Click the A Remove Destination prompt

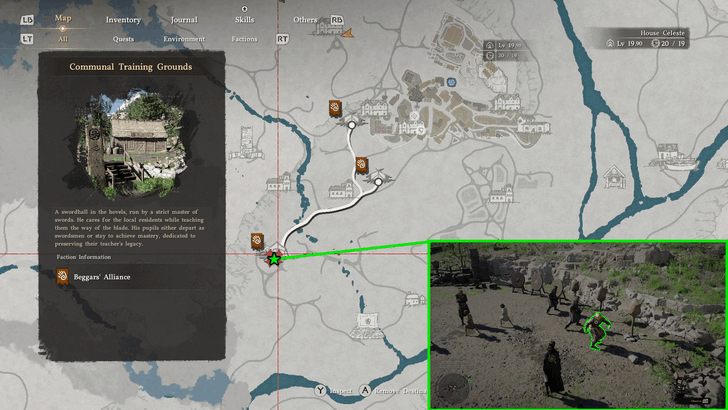click(x=393, y=391)
